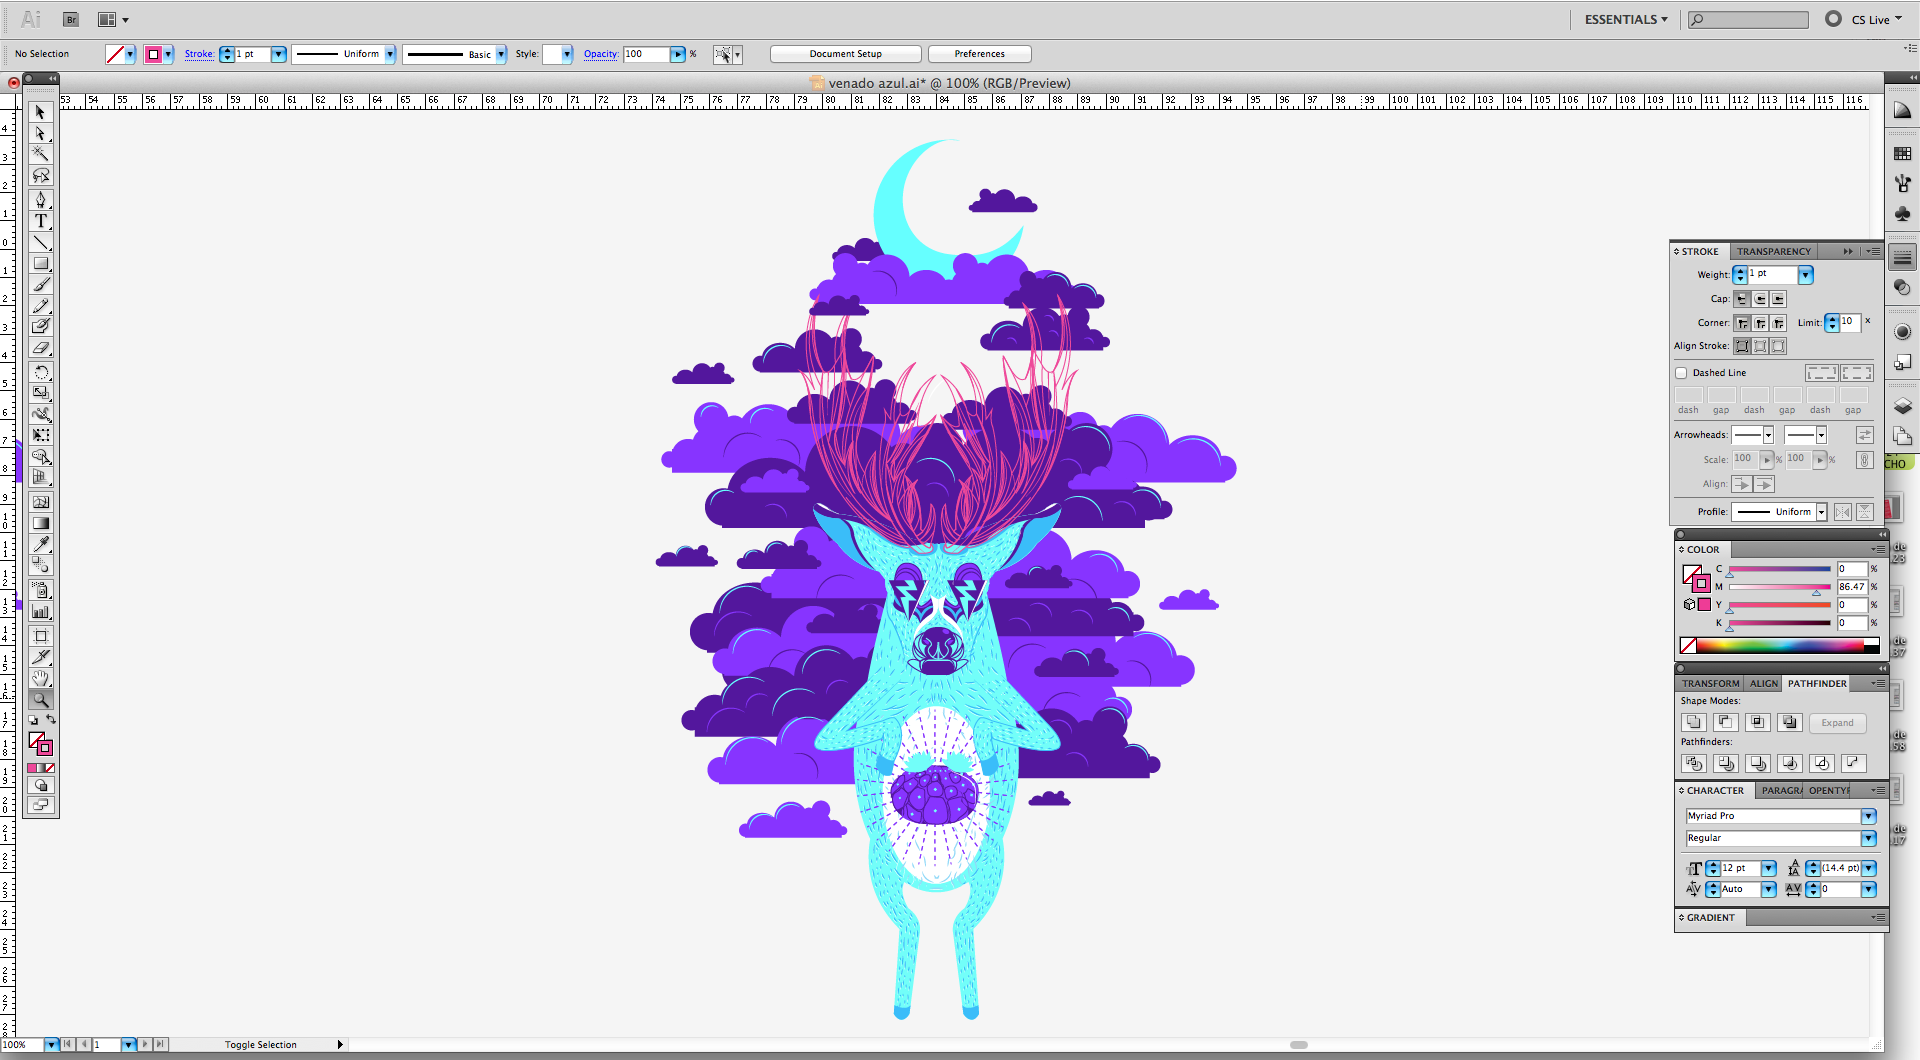The width and height of the screenshot is (1920, 1060).
Task: Select the Rectangle tool
Action: (x=40, y=264)
